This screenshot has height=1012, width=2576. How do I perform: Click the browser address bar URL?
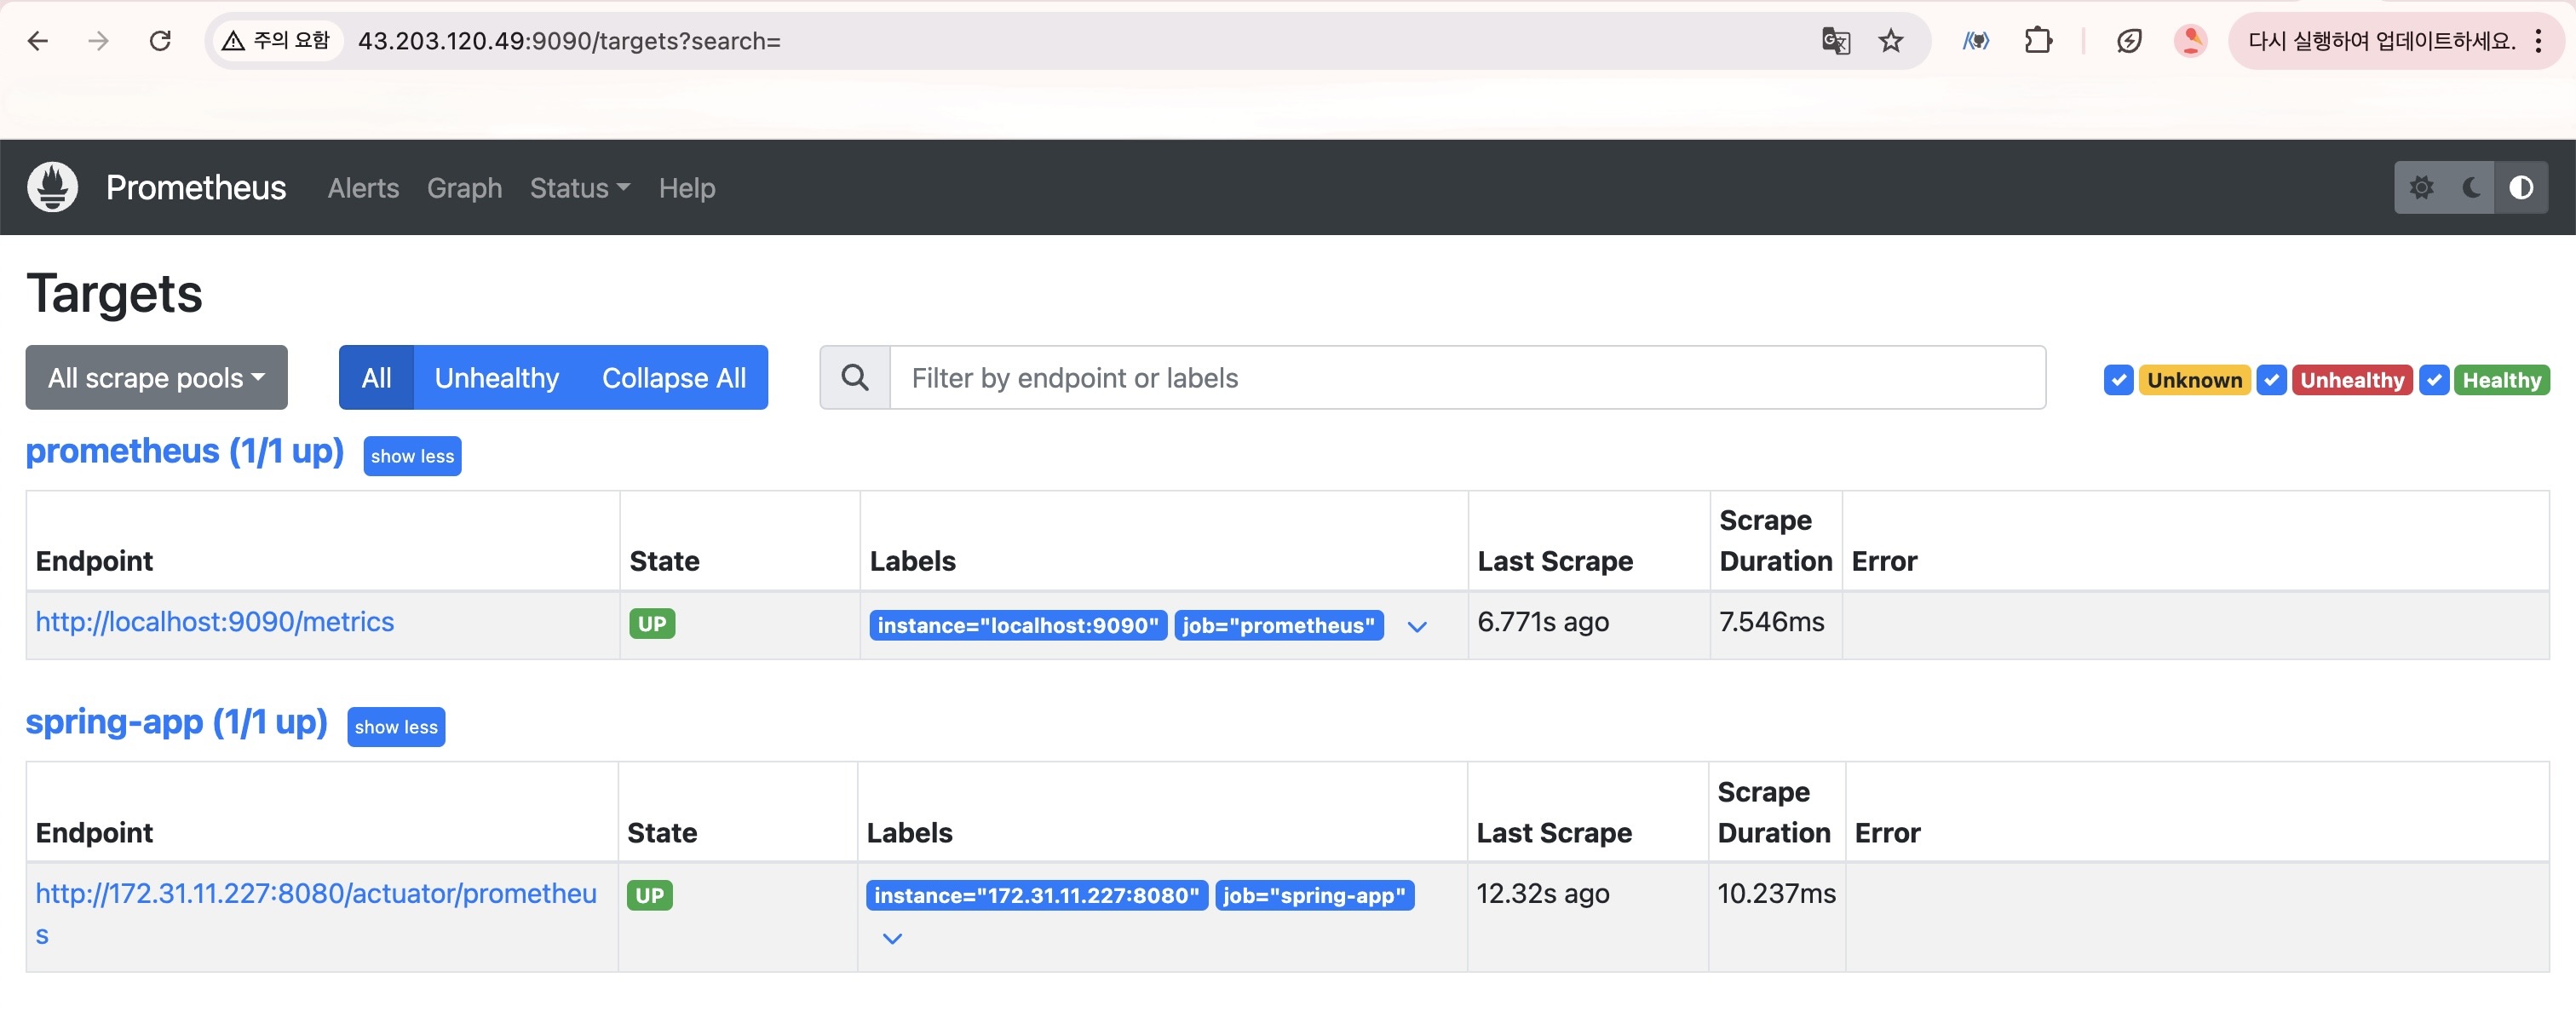569,41
